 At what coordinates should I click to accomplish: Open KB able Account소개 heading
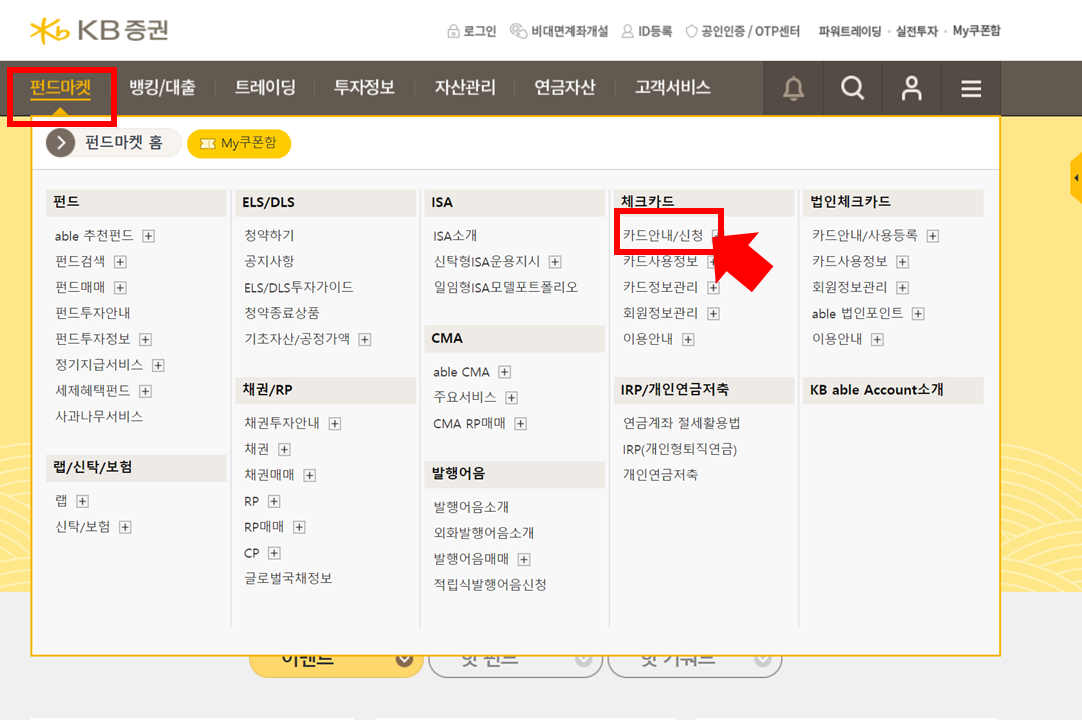coord(876,390)
